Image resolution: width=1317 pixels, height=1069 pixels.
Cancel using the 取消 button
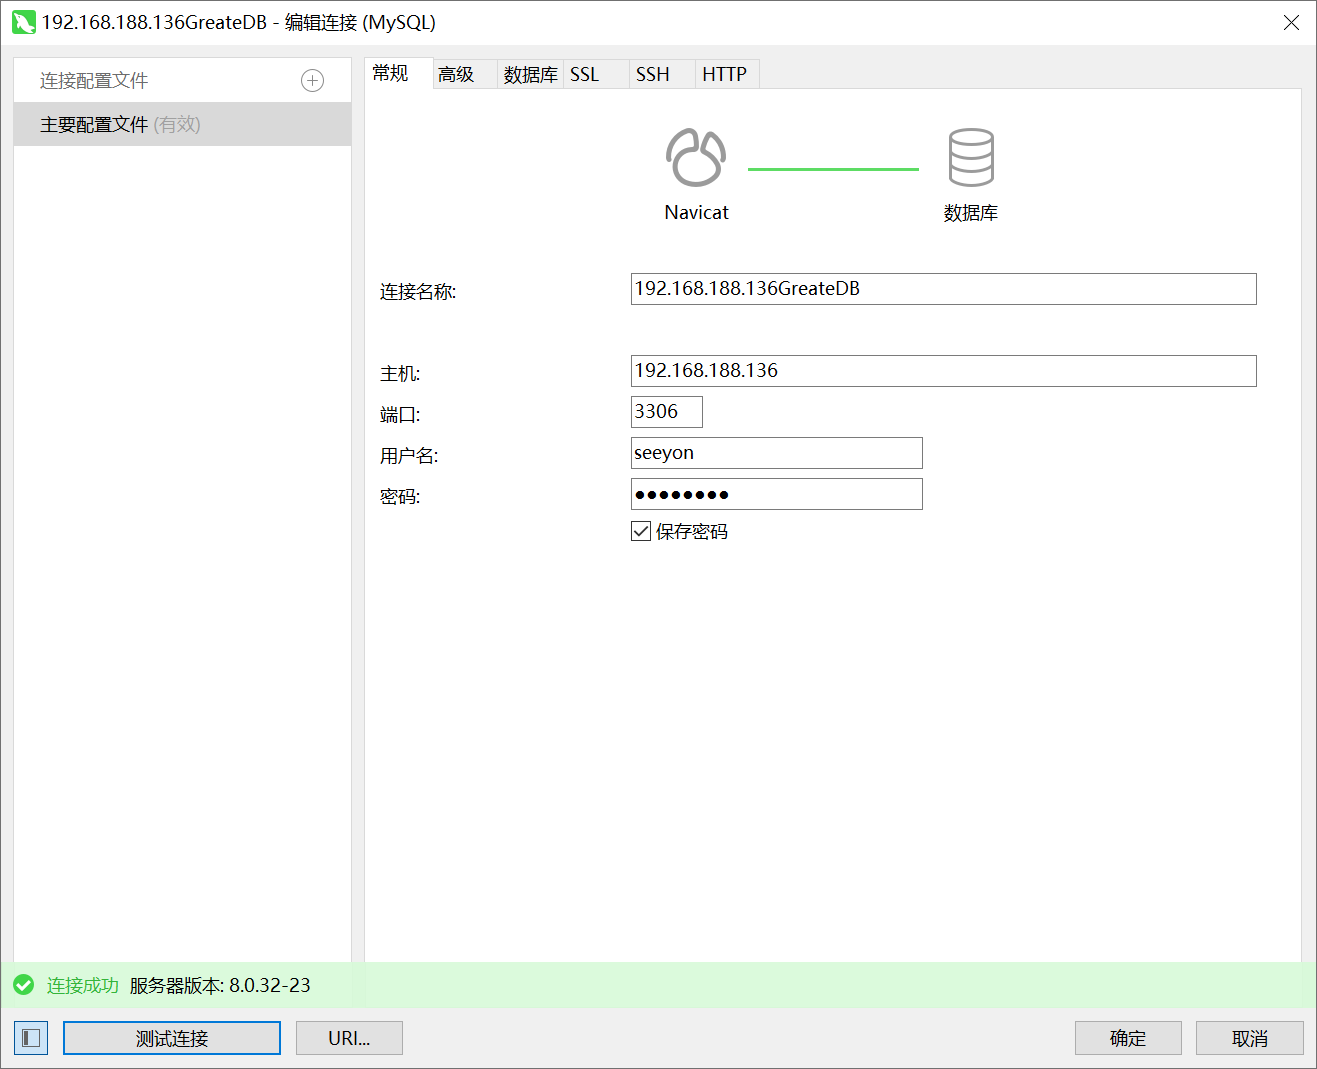pos(1249,1038)
